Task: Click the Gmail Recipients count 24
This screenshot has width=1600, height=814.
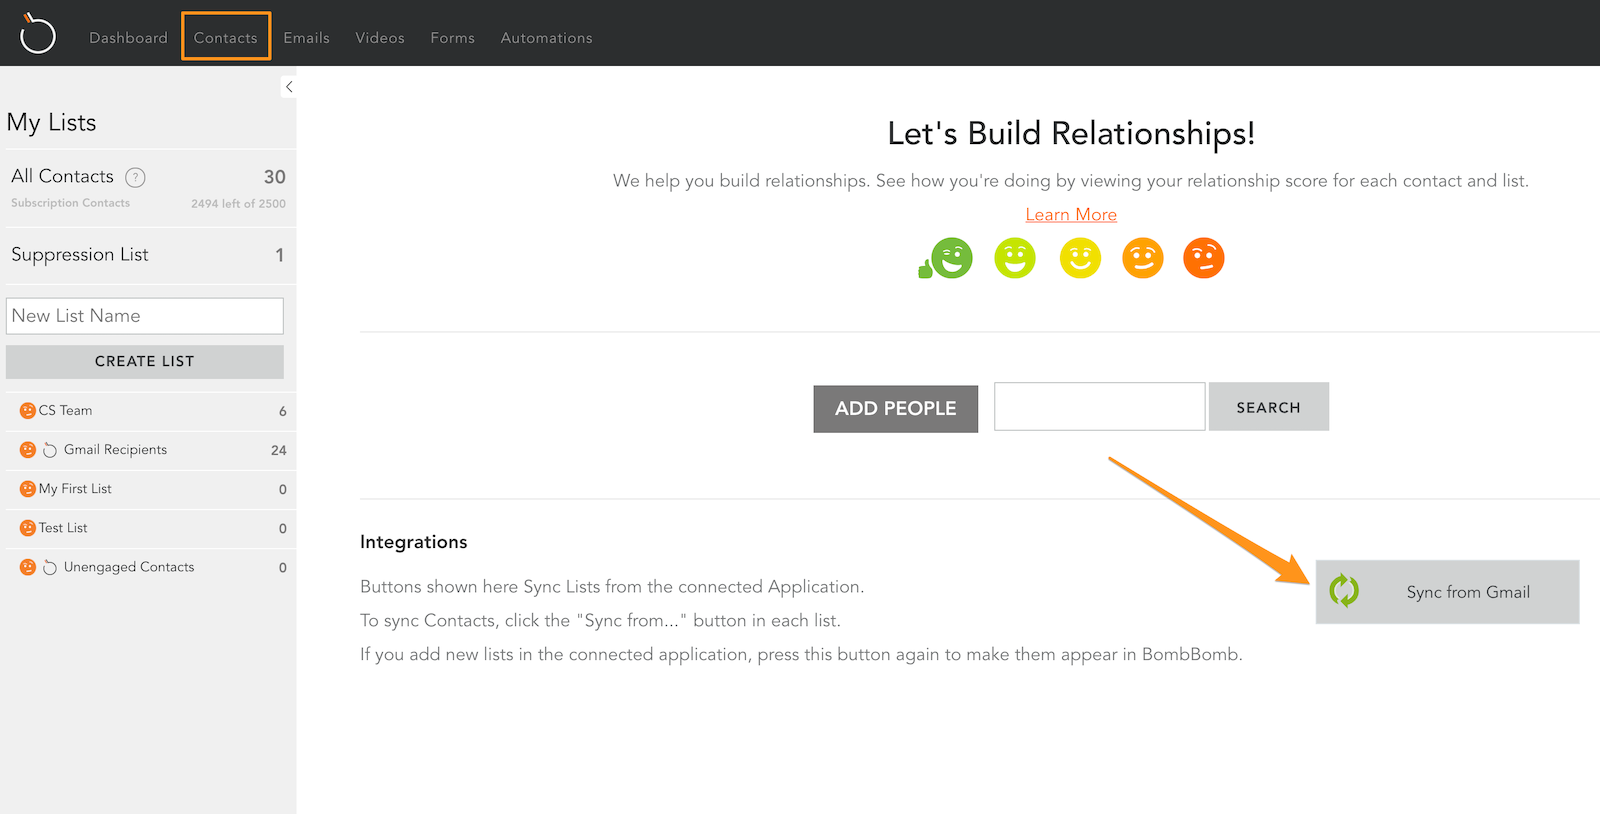Action: coord(279,451)
